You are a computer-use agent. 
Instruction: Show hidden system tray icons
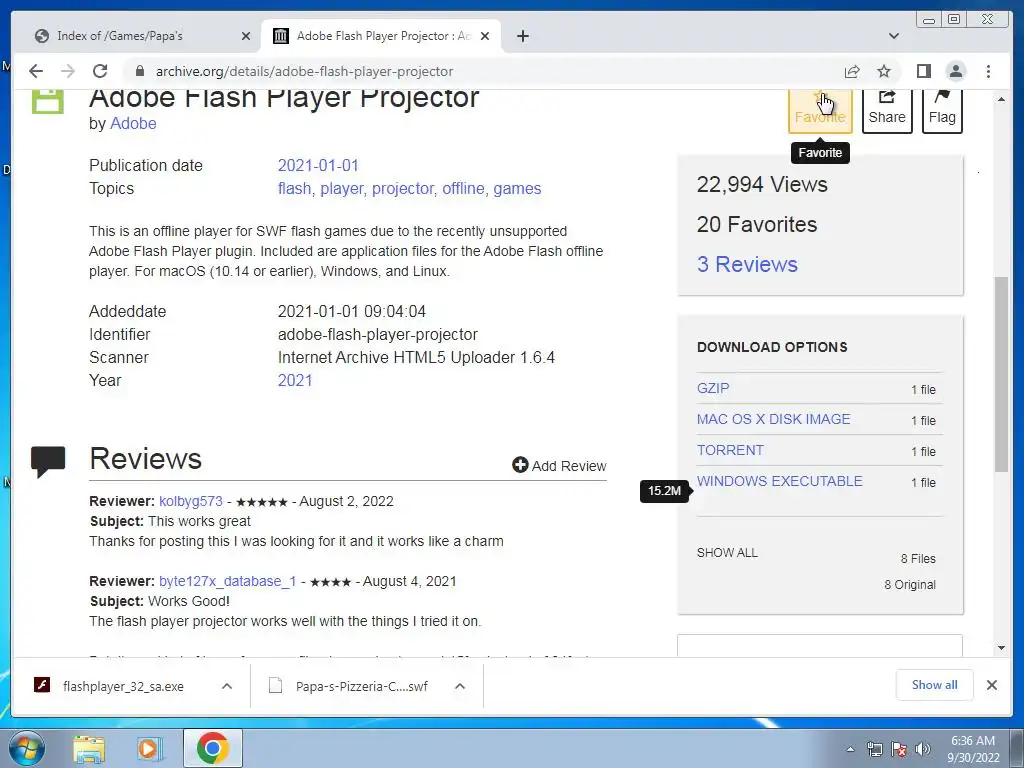[x=850, y=749]
